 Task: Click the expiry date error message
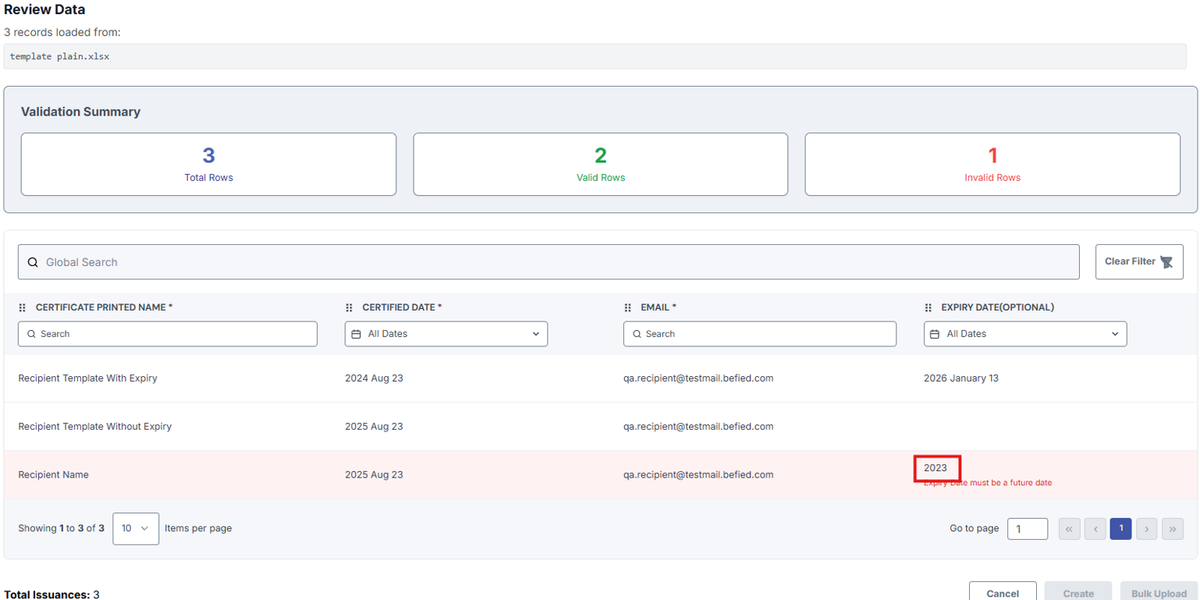pyautogui.click(x=987, y=483)
